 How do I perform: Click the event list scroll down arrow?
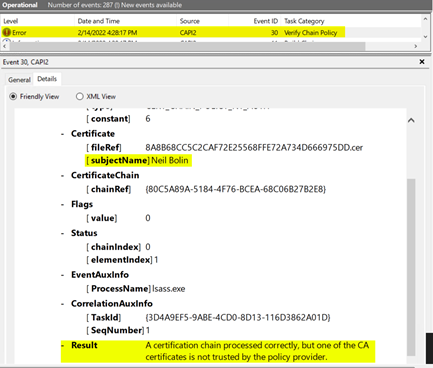coord(425,37)
